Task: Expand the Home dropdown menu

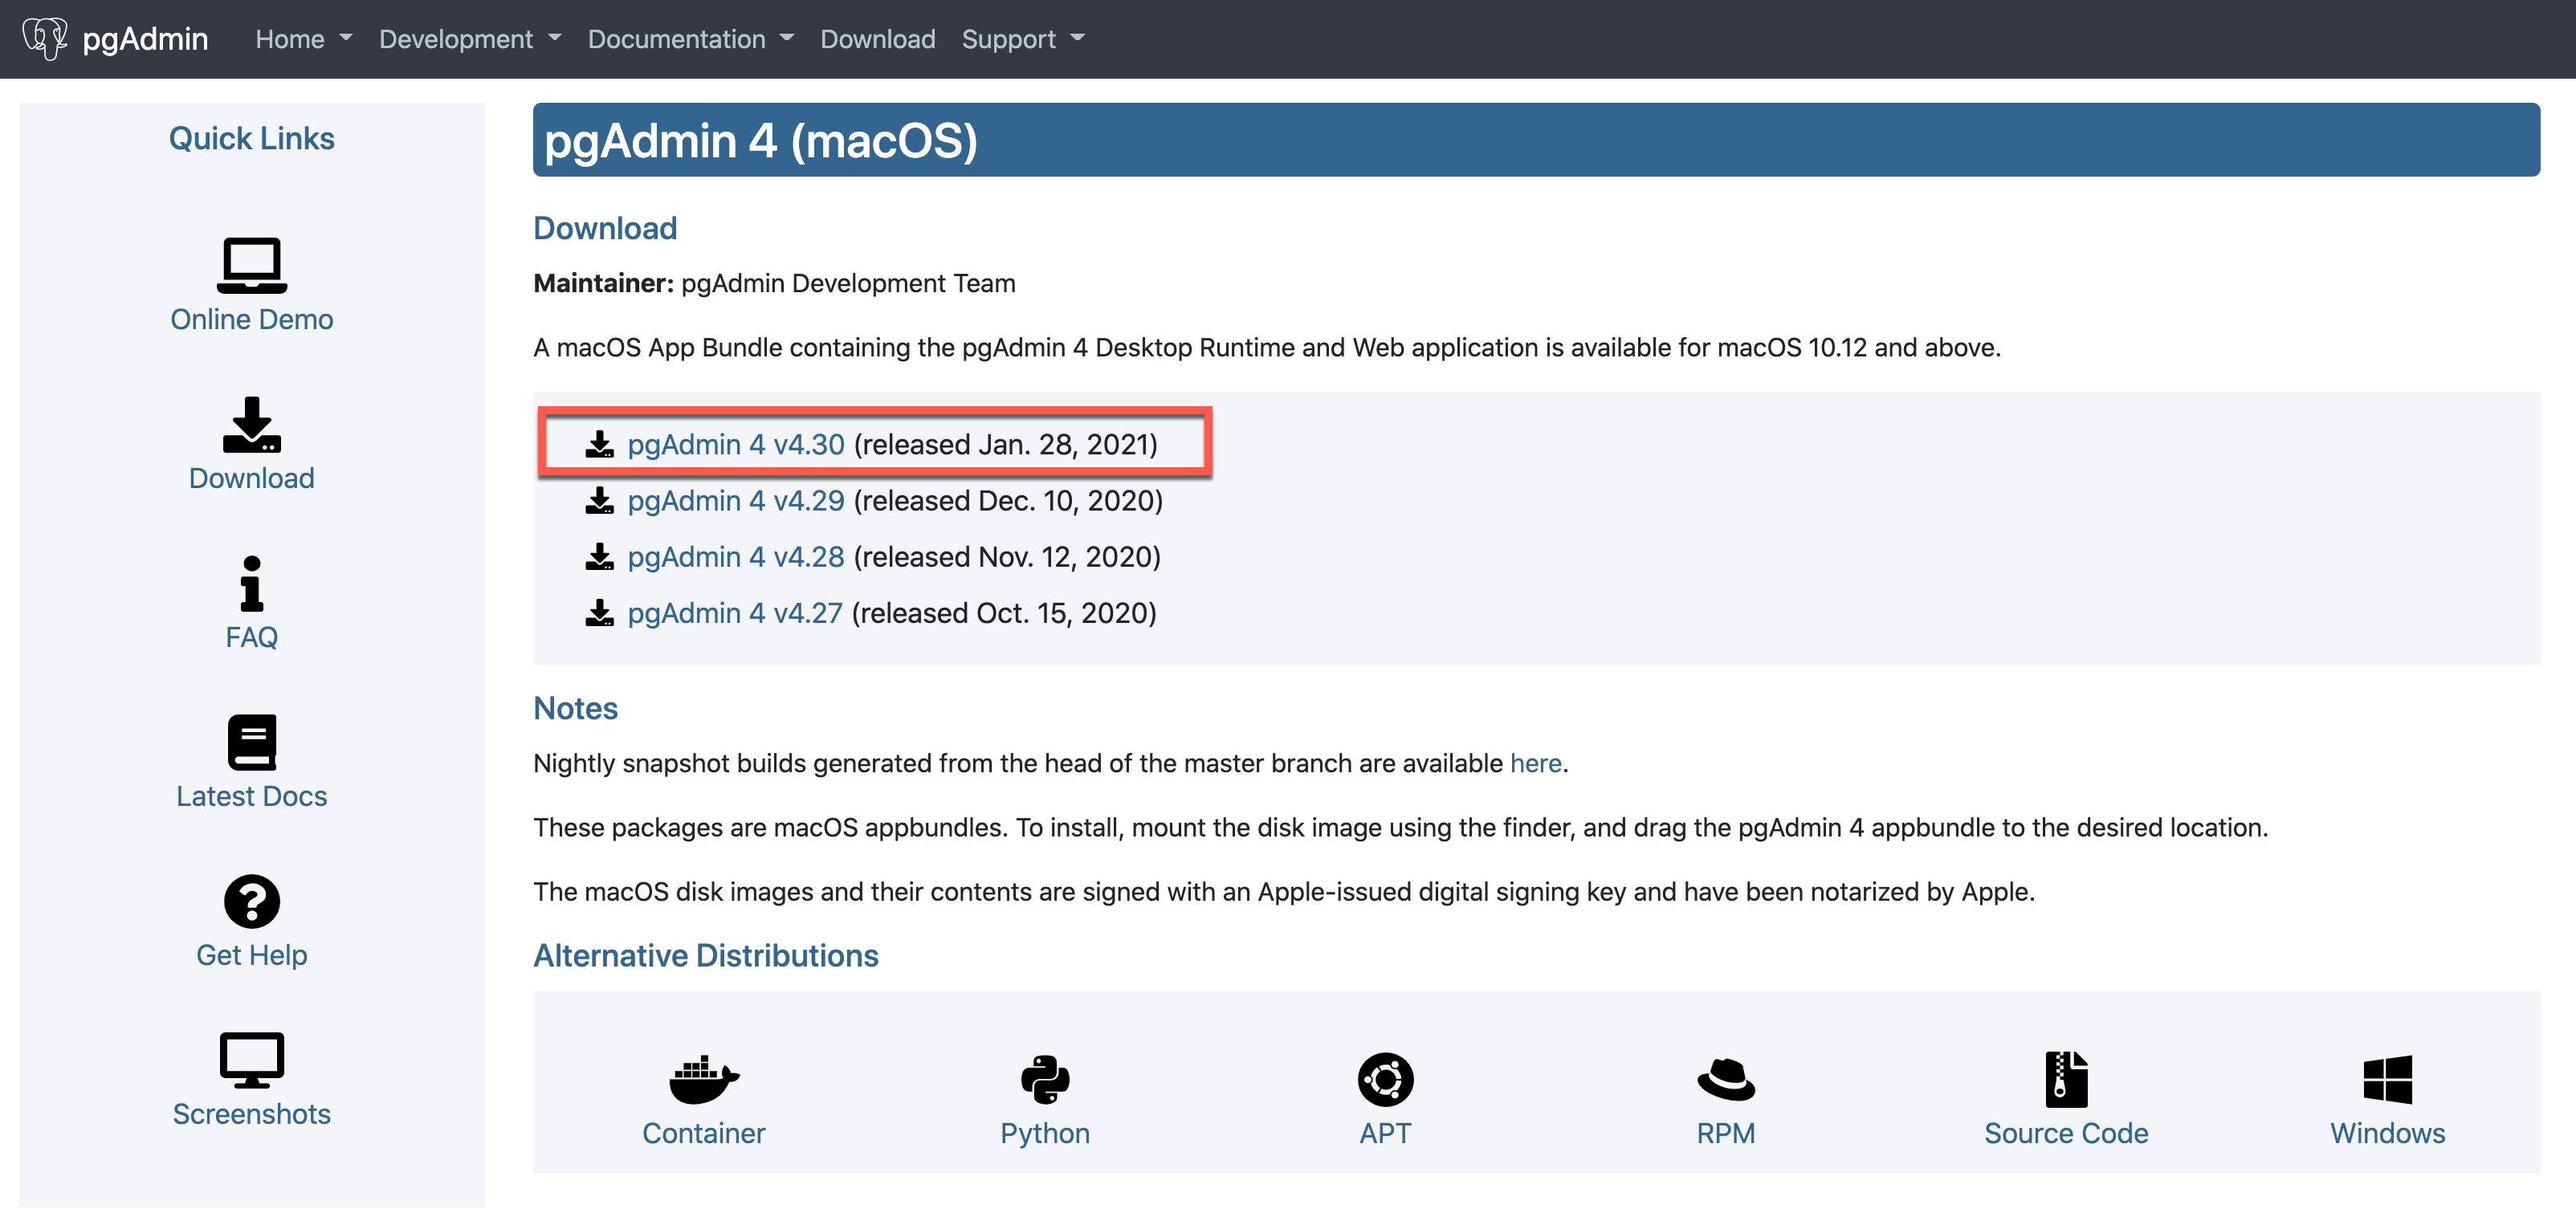Action: point(303,39)
